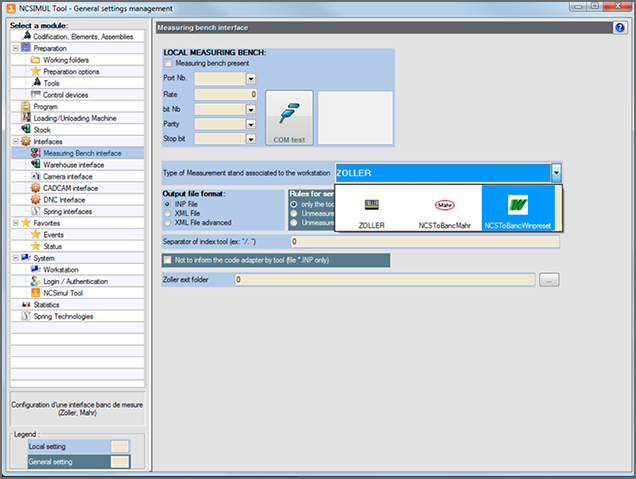Viewport: 636px width, 479px height.
Task: Open the Port Nb. dropdown
Action: click(x=251, y=78)
